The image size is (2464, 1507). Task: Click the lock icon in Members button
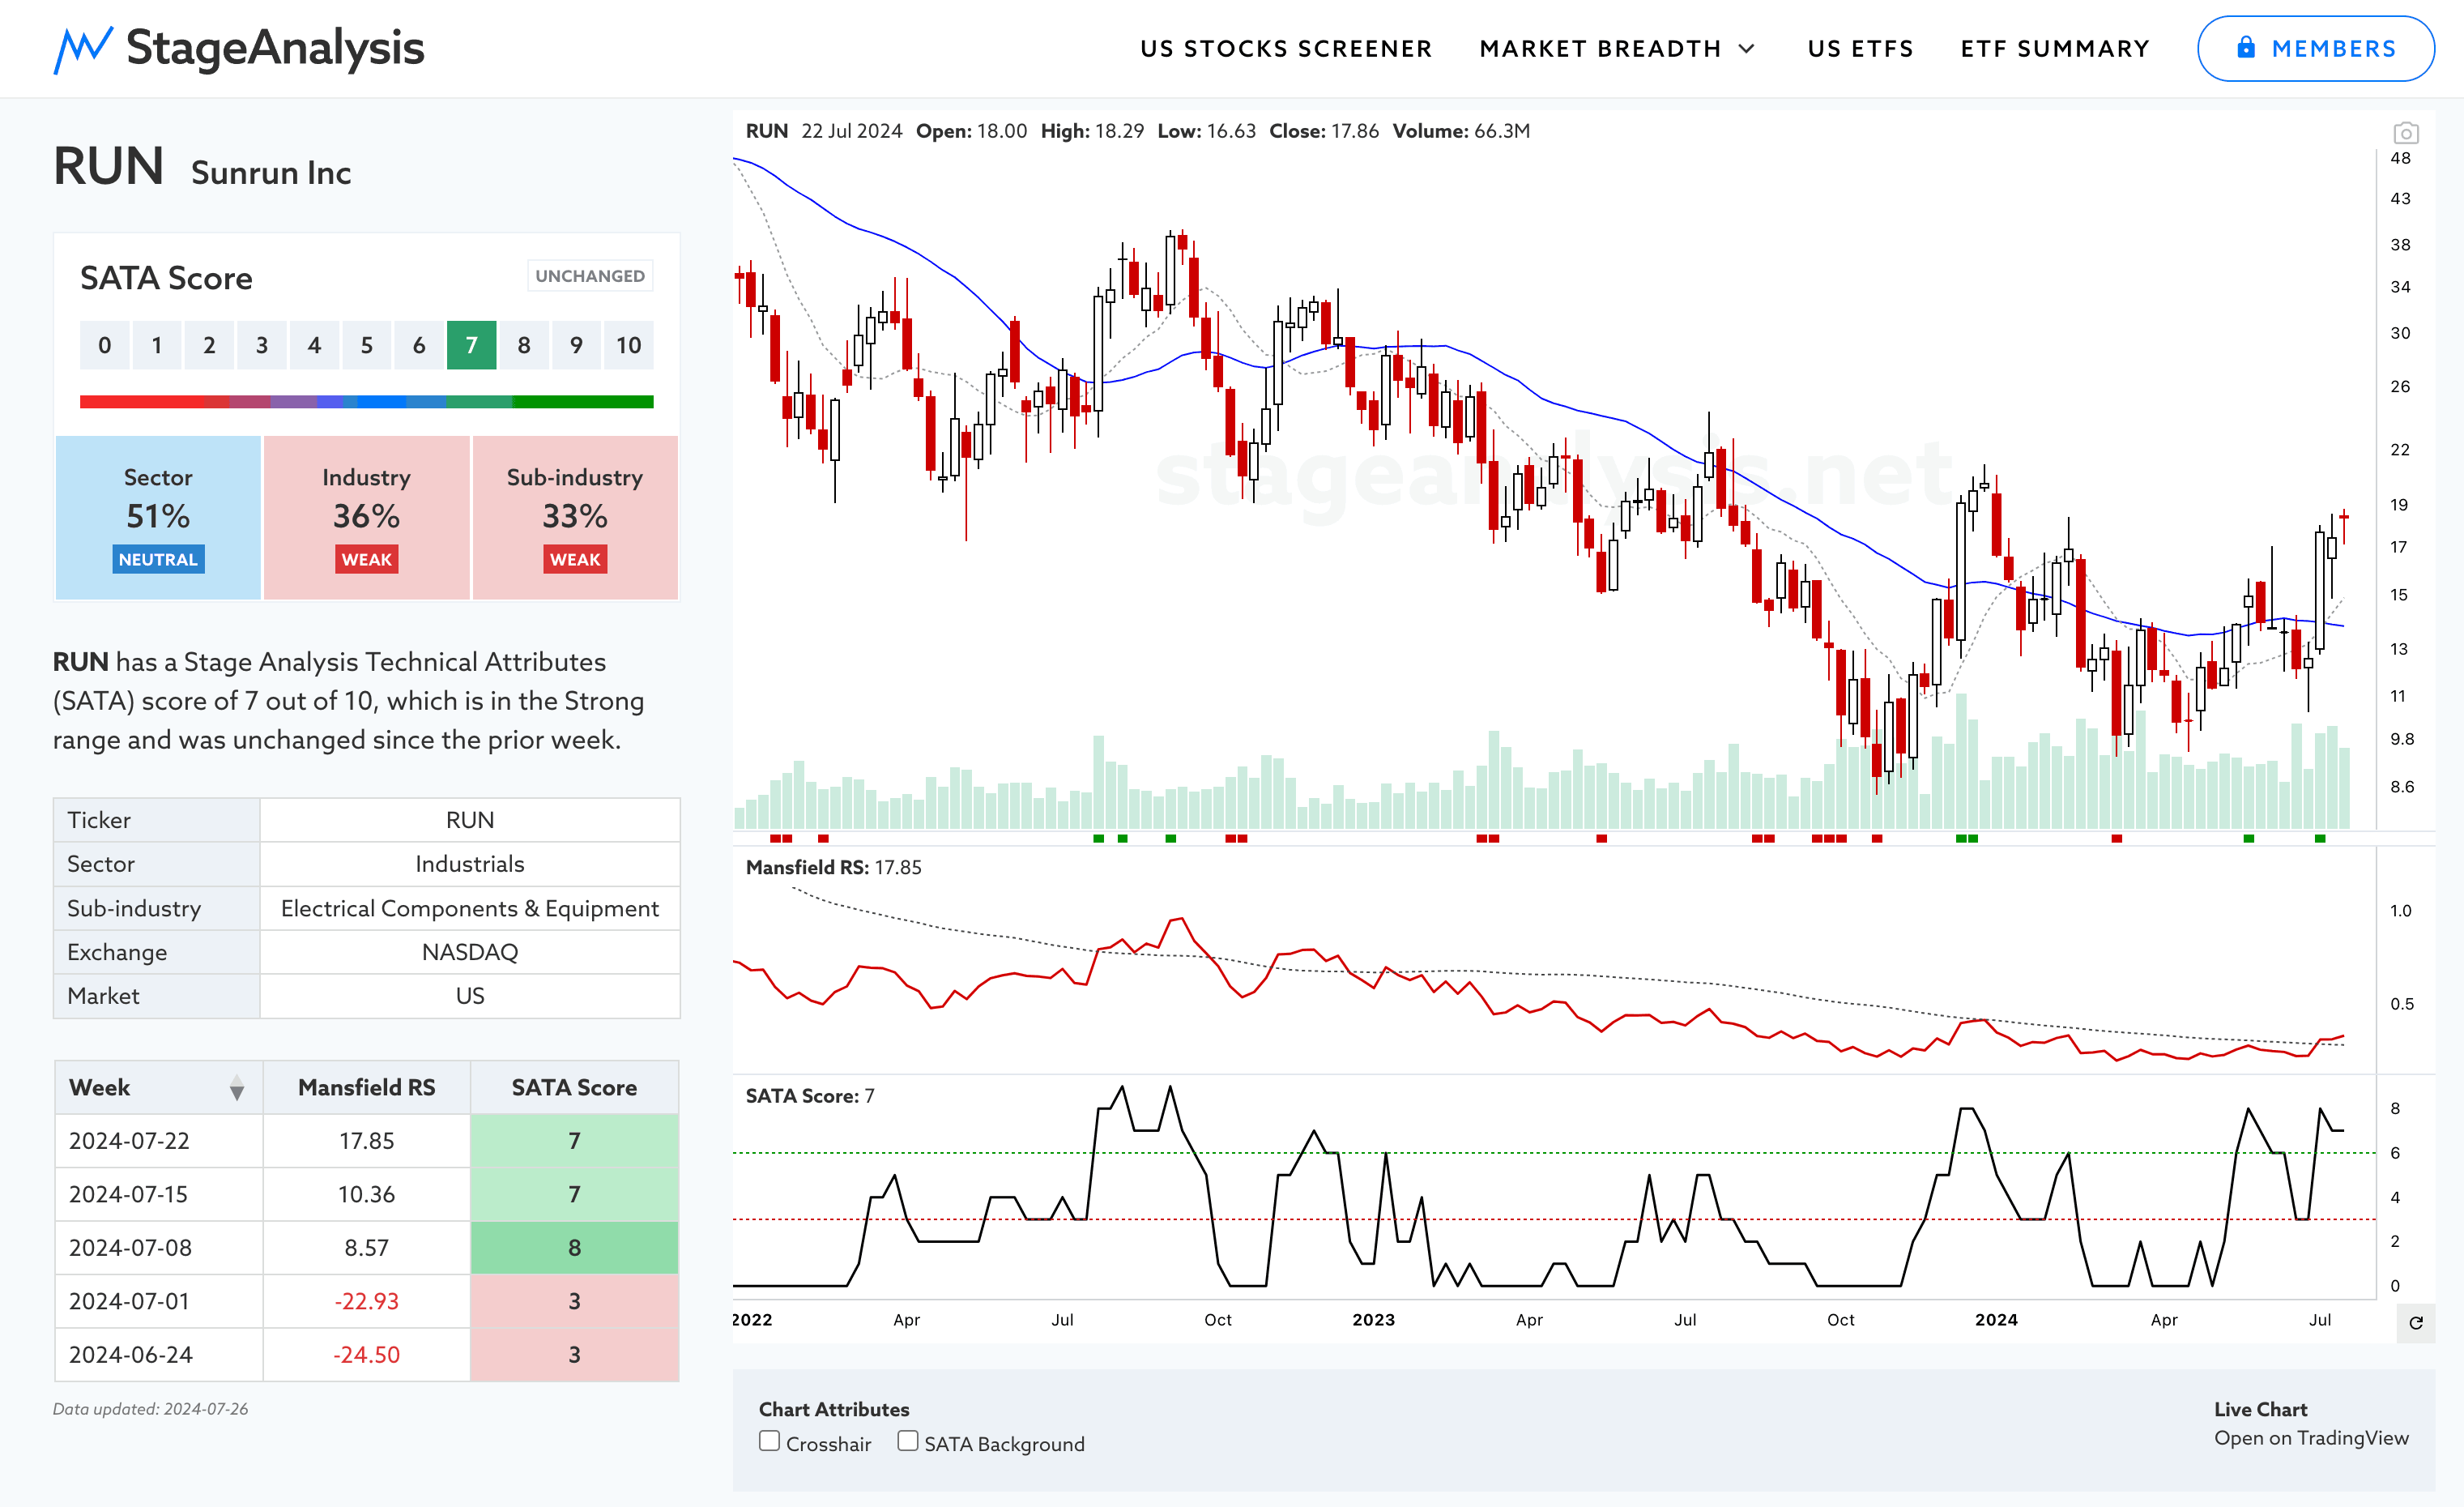tap(2246, 47)
